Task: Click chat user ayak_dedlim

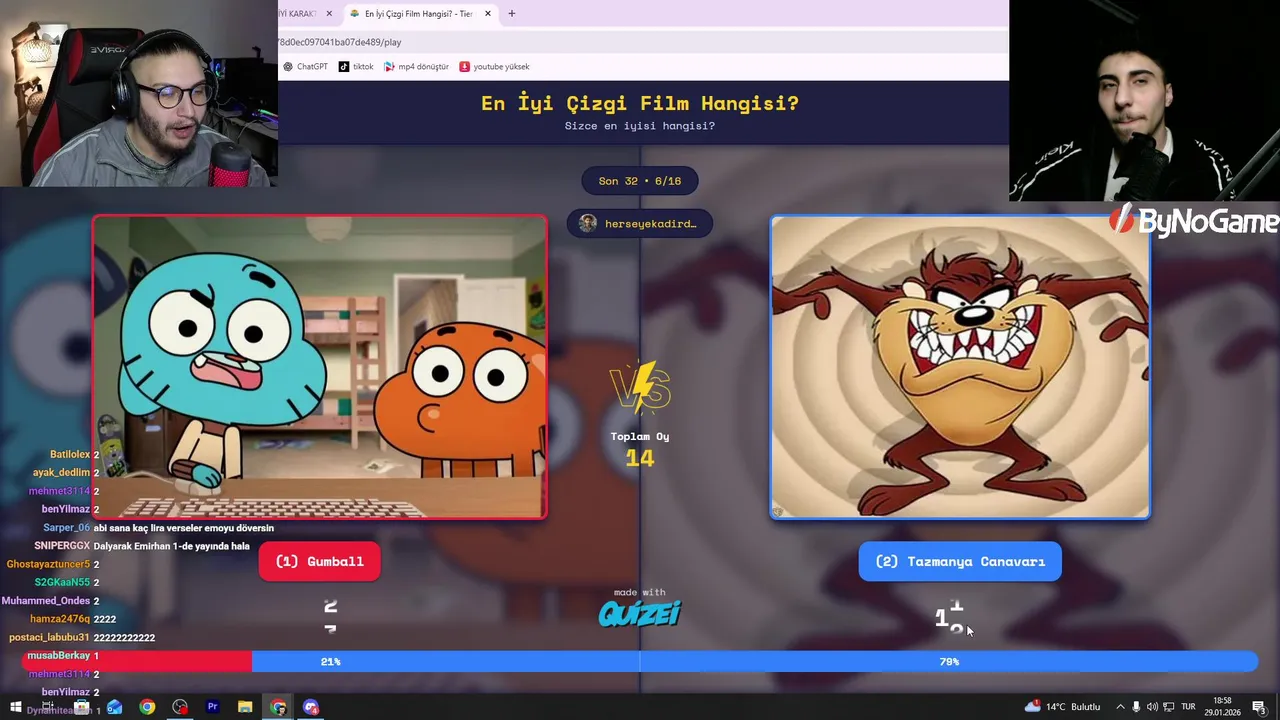Action: click(x=62, y=473)
